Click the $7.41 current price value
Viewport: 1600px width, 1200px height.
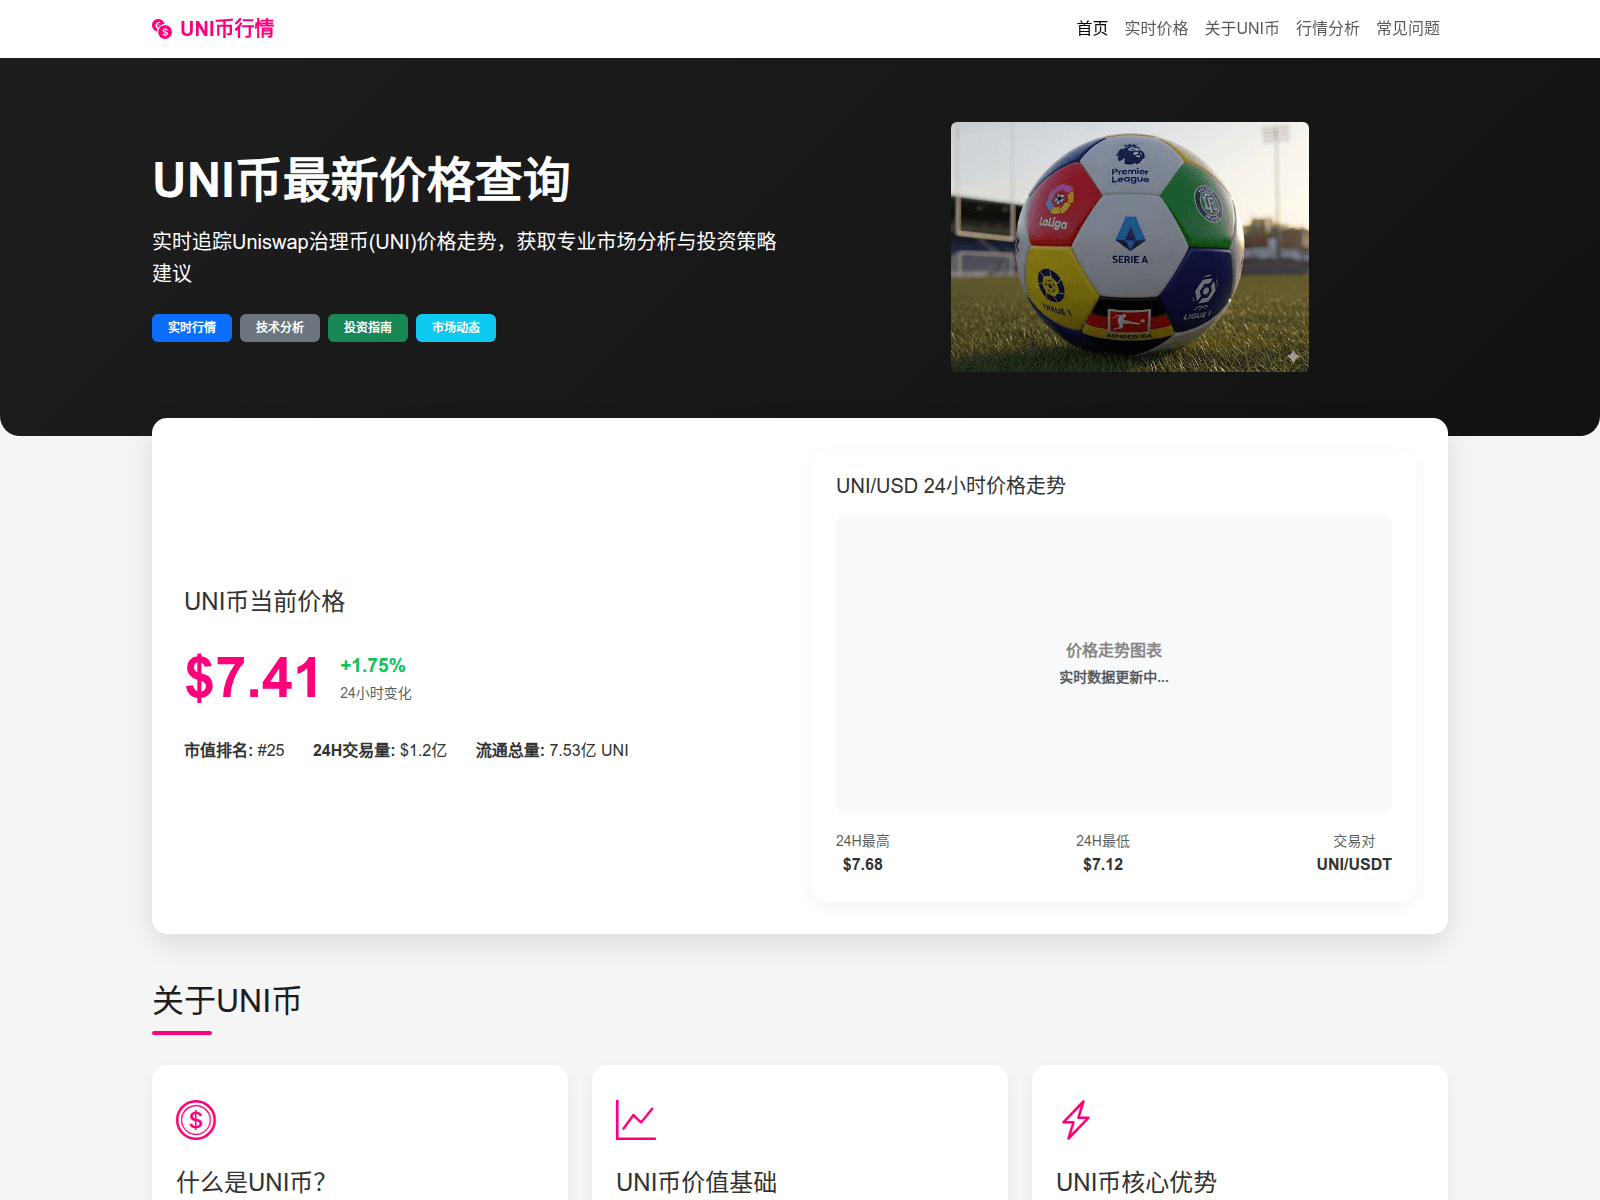click(252, 678)
